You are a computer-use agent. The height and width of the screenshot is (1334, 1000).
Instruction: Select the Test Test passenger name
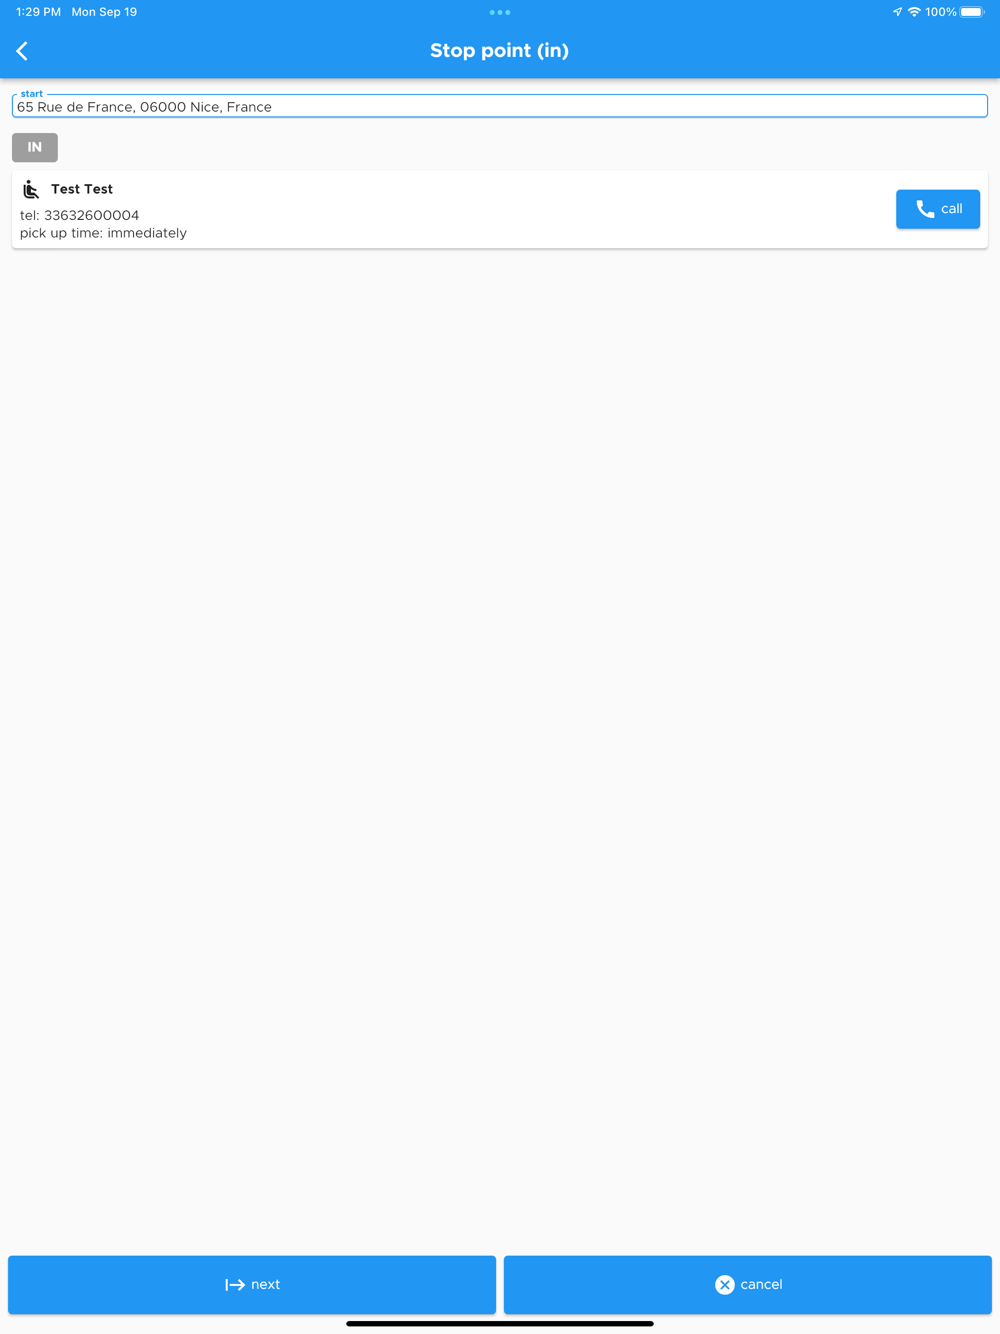pos(82,189)
